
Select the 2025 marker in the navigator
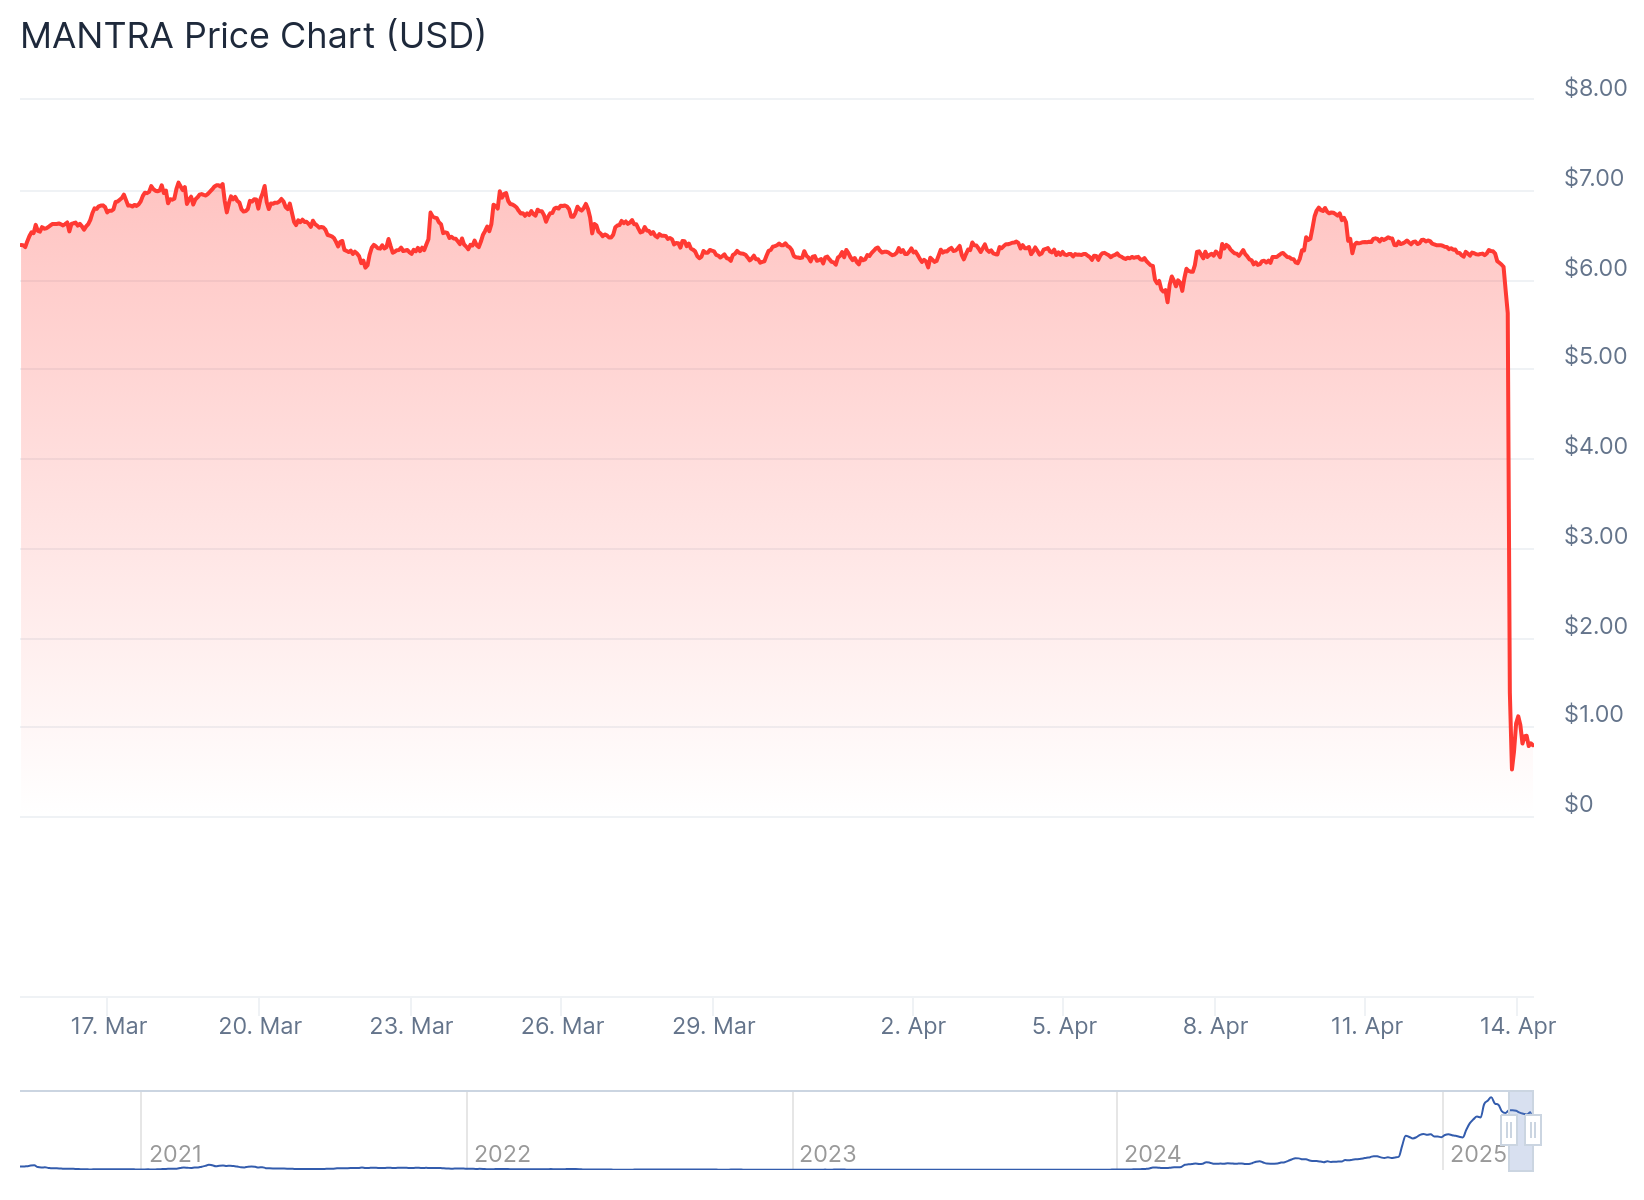pyautogui.click(x=1477, y=1154)
